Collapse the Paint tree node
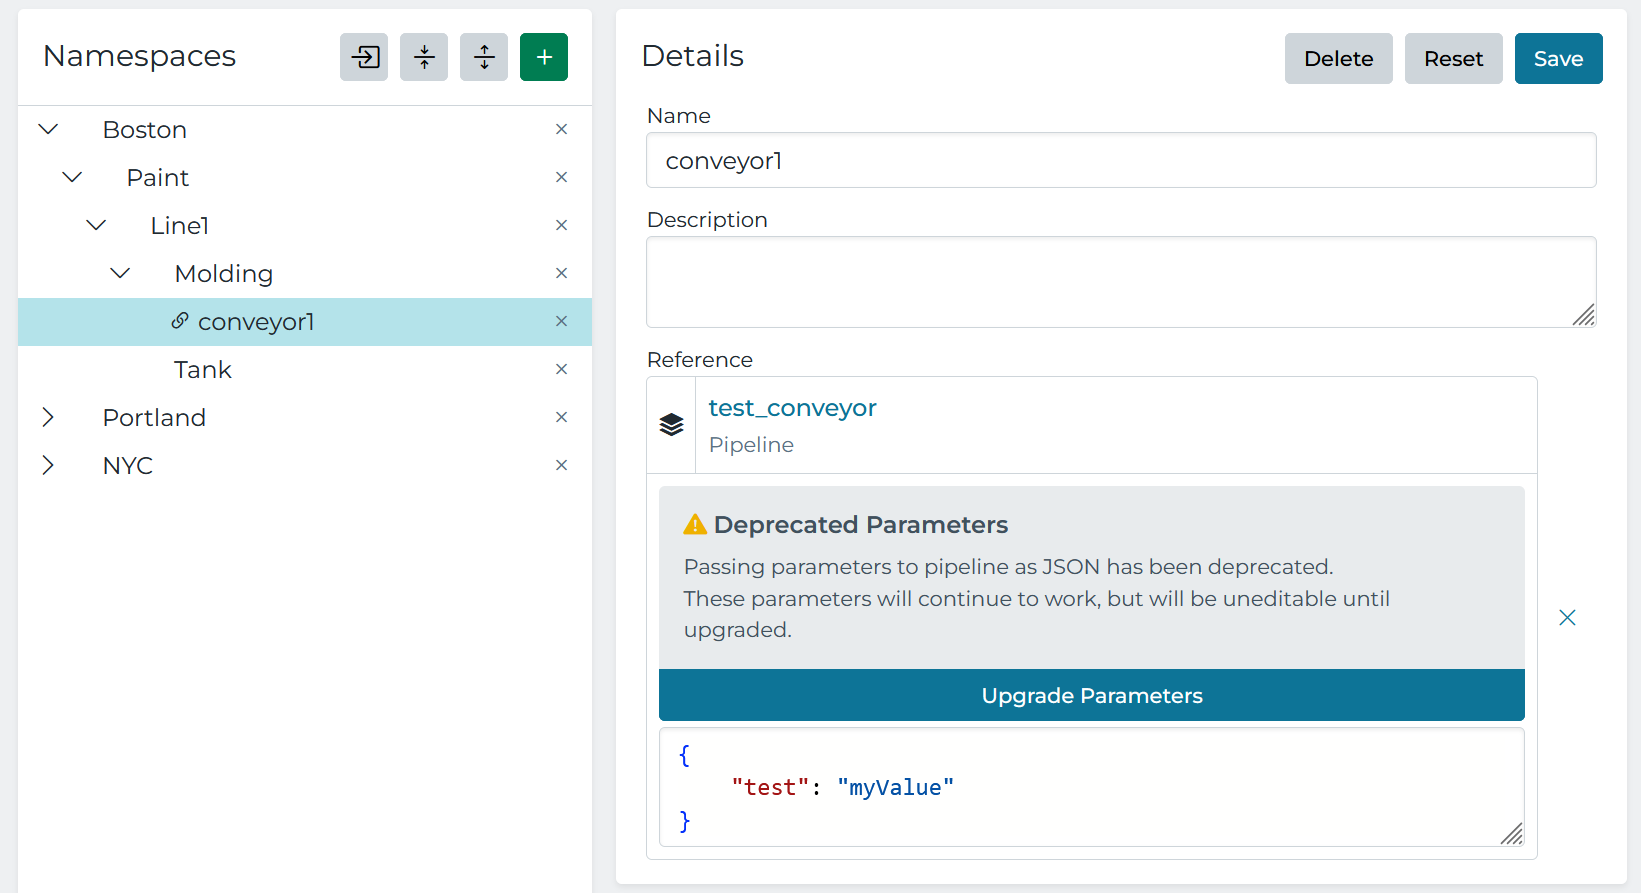Image resolution: width=1641 pixels, height=893 pixels. click(72, 177)
